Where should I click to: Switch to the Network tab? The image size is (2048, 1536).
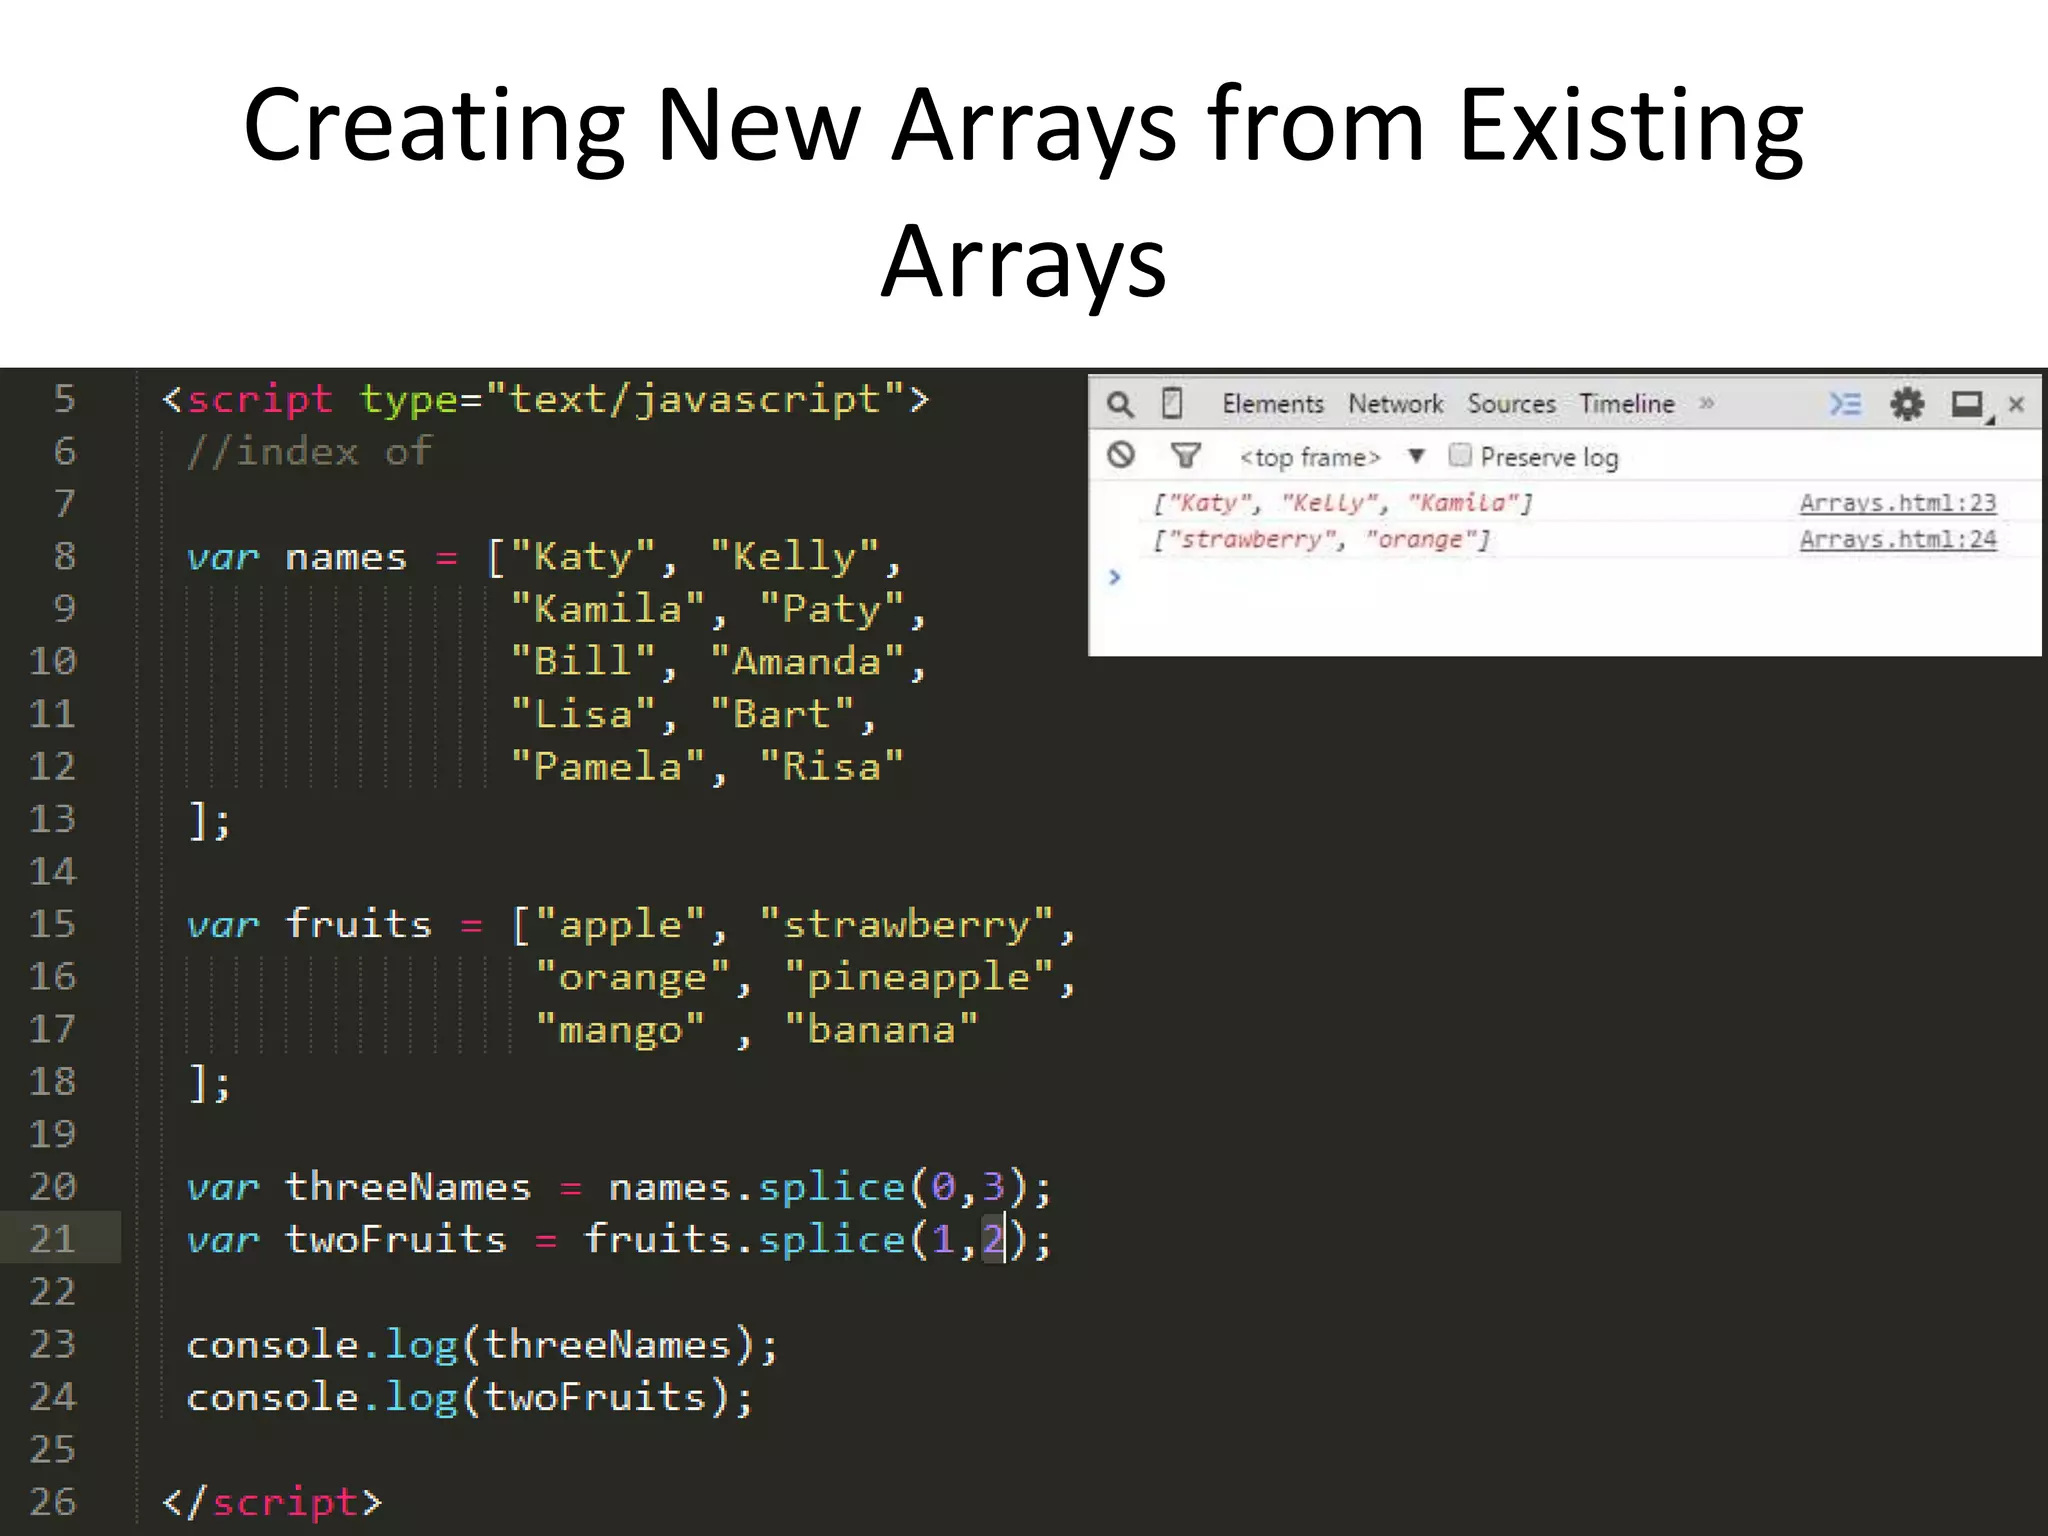[x=1395, y=404]
